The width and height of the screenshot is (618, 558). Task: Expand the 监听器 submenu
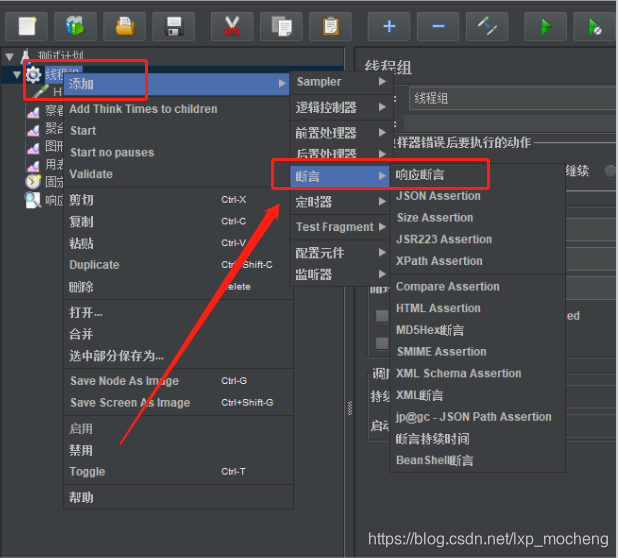(341, 274)
